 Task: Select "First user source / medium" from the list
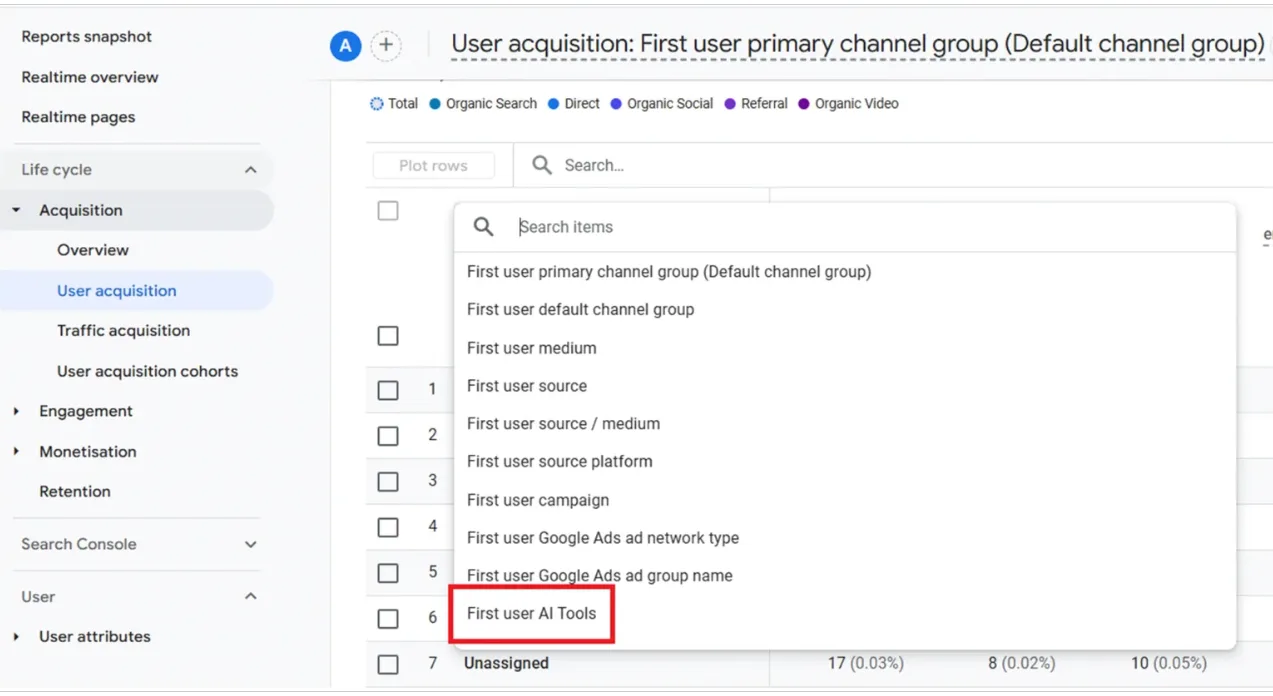(563, 423)
